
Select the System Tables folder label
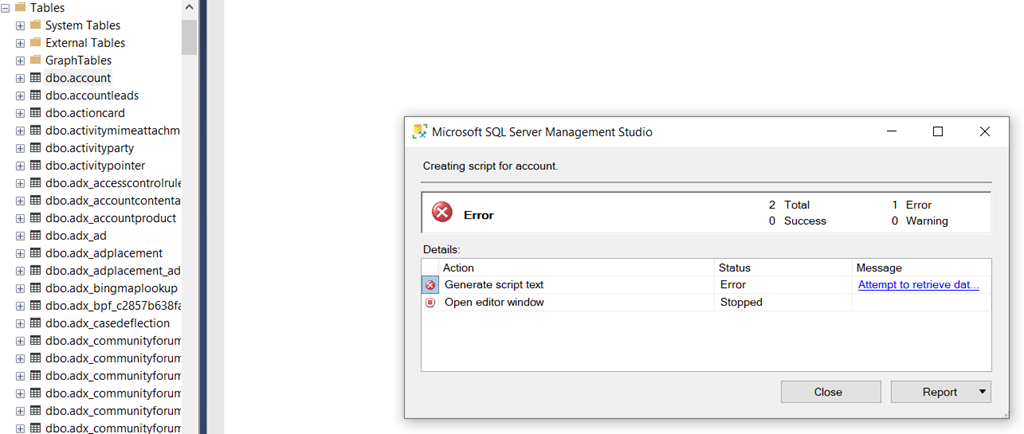83,25
